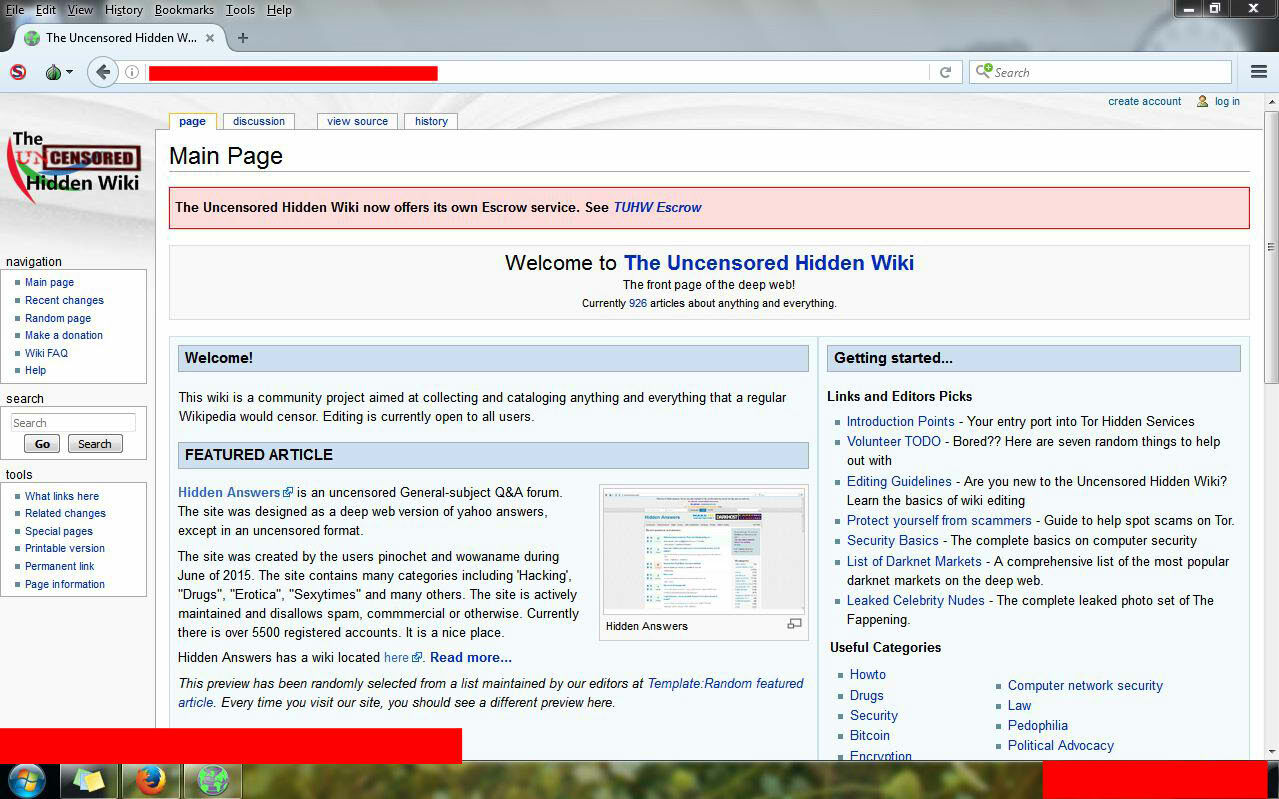Screen dimensions: 1279x799
Task: Open the File menu
Action: [x=14, y=10]
